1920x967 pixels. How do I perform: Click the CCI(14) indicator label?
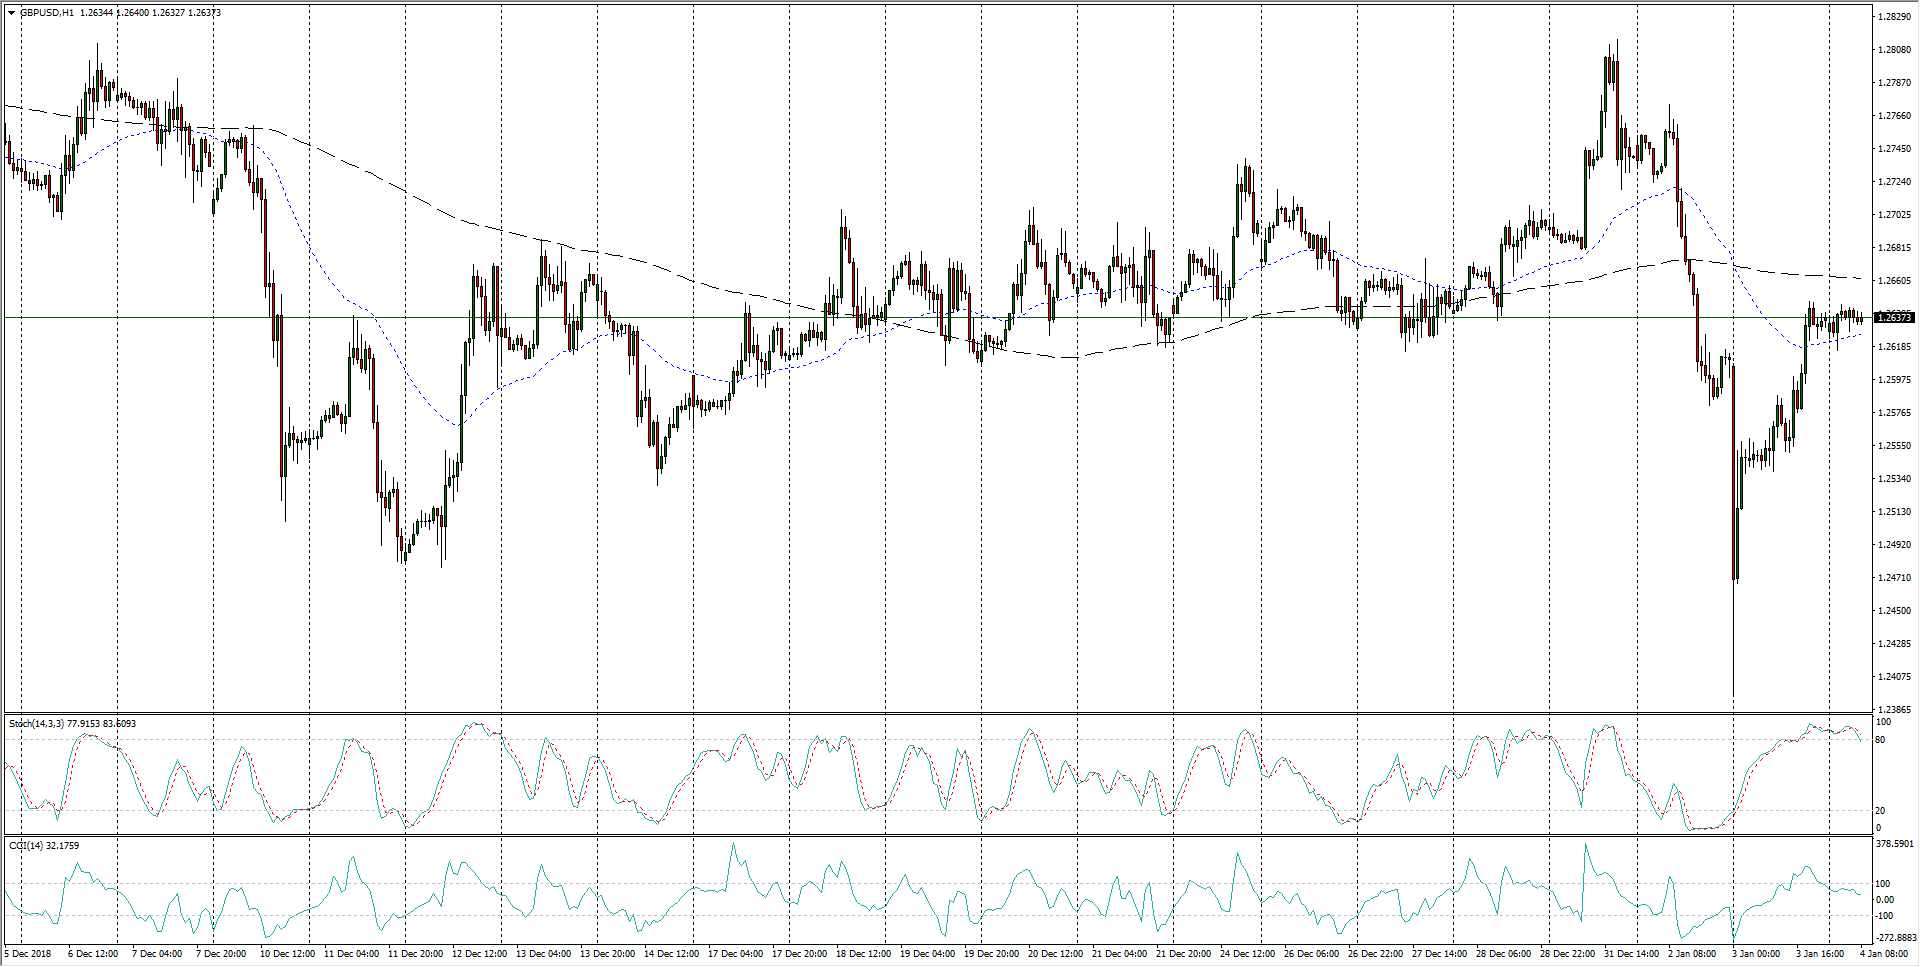pyautogui.click(x=26, y=845)
